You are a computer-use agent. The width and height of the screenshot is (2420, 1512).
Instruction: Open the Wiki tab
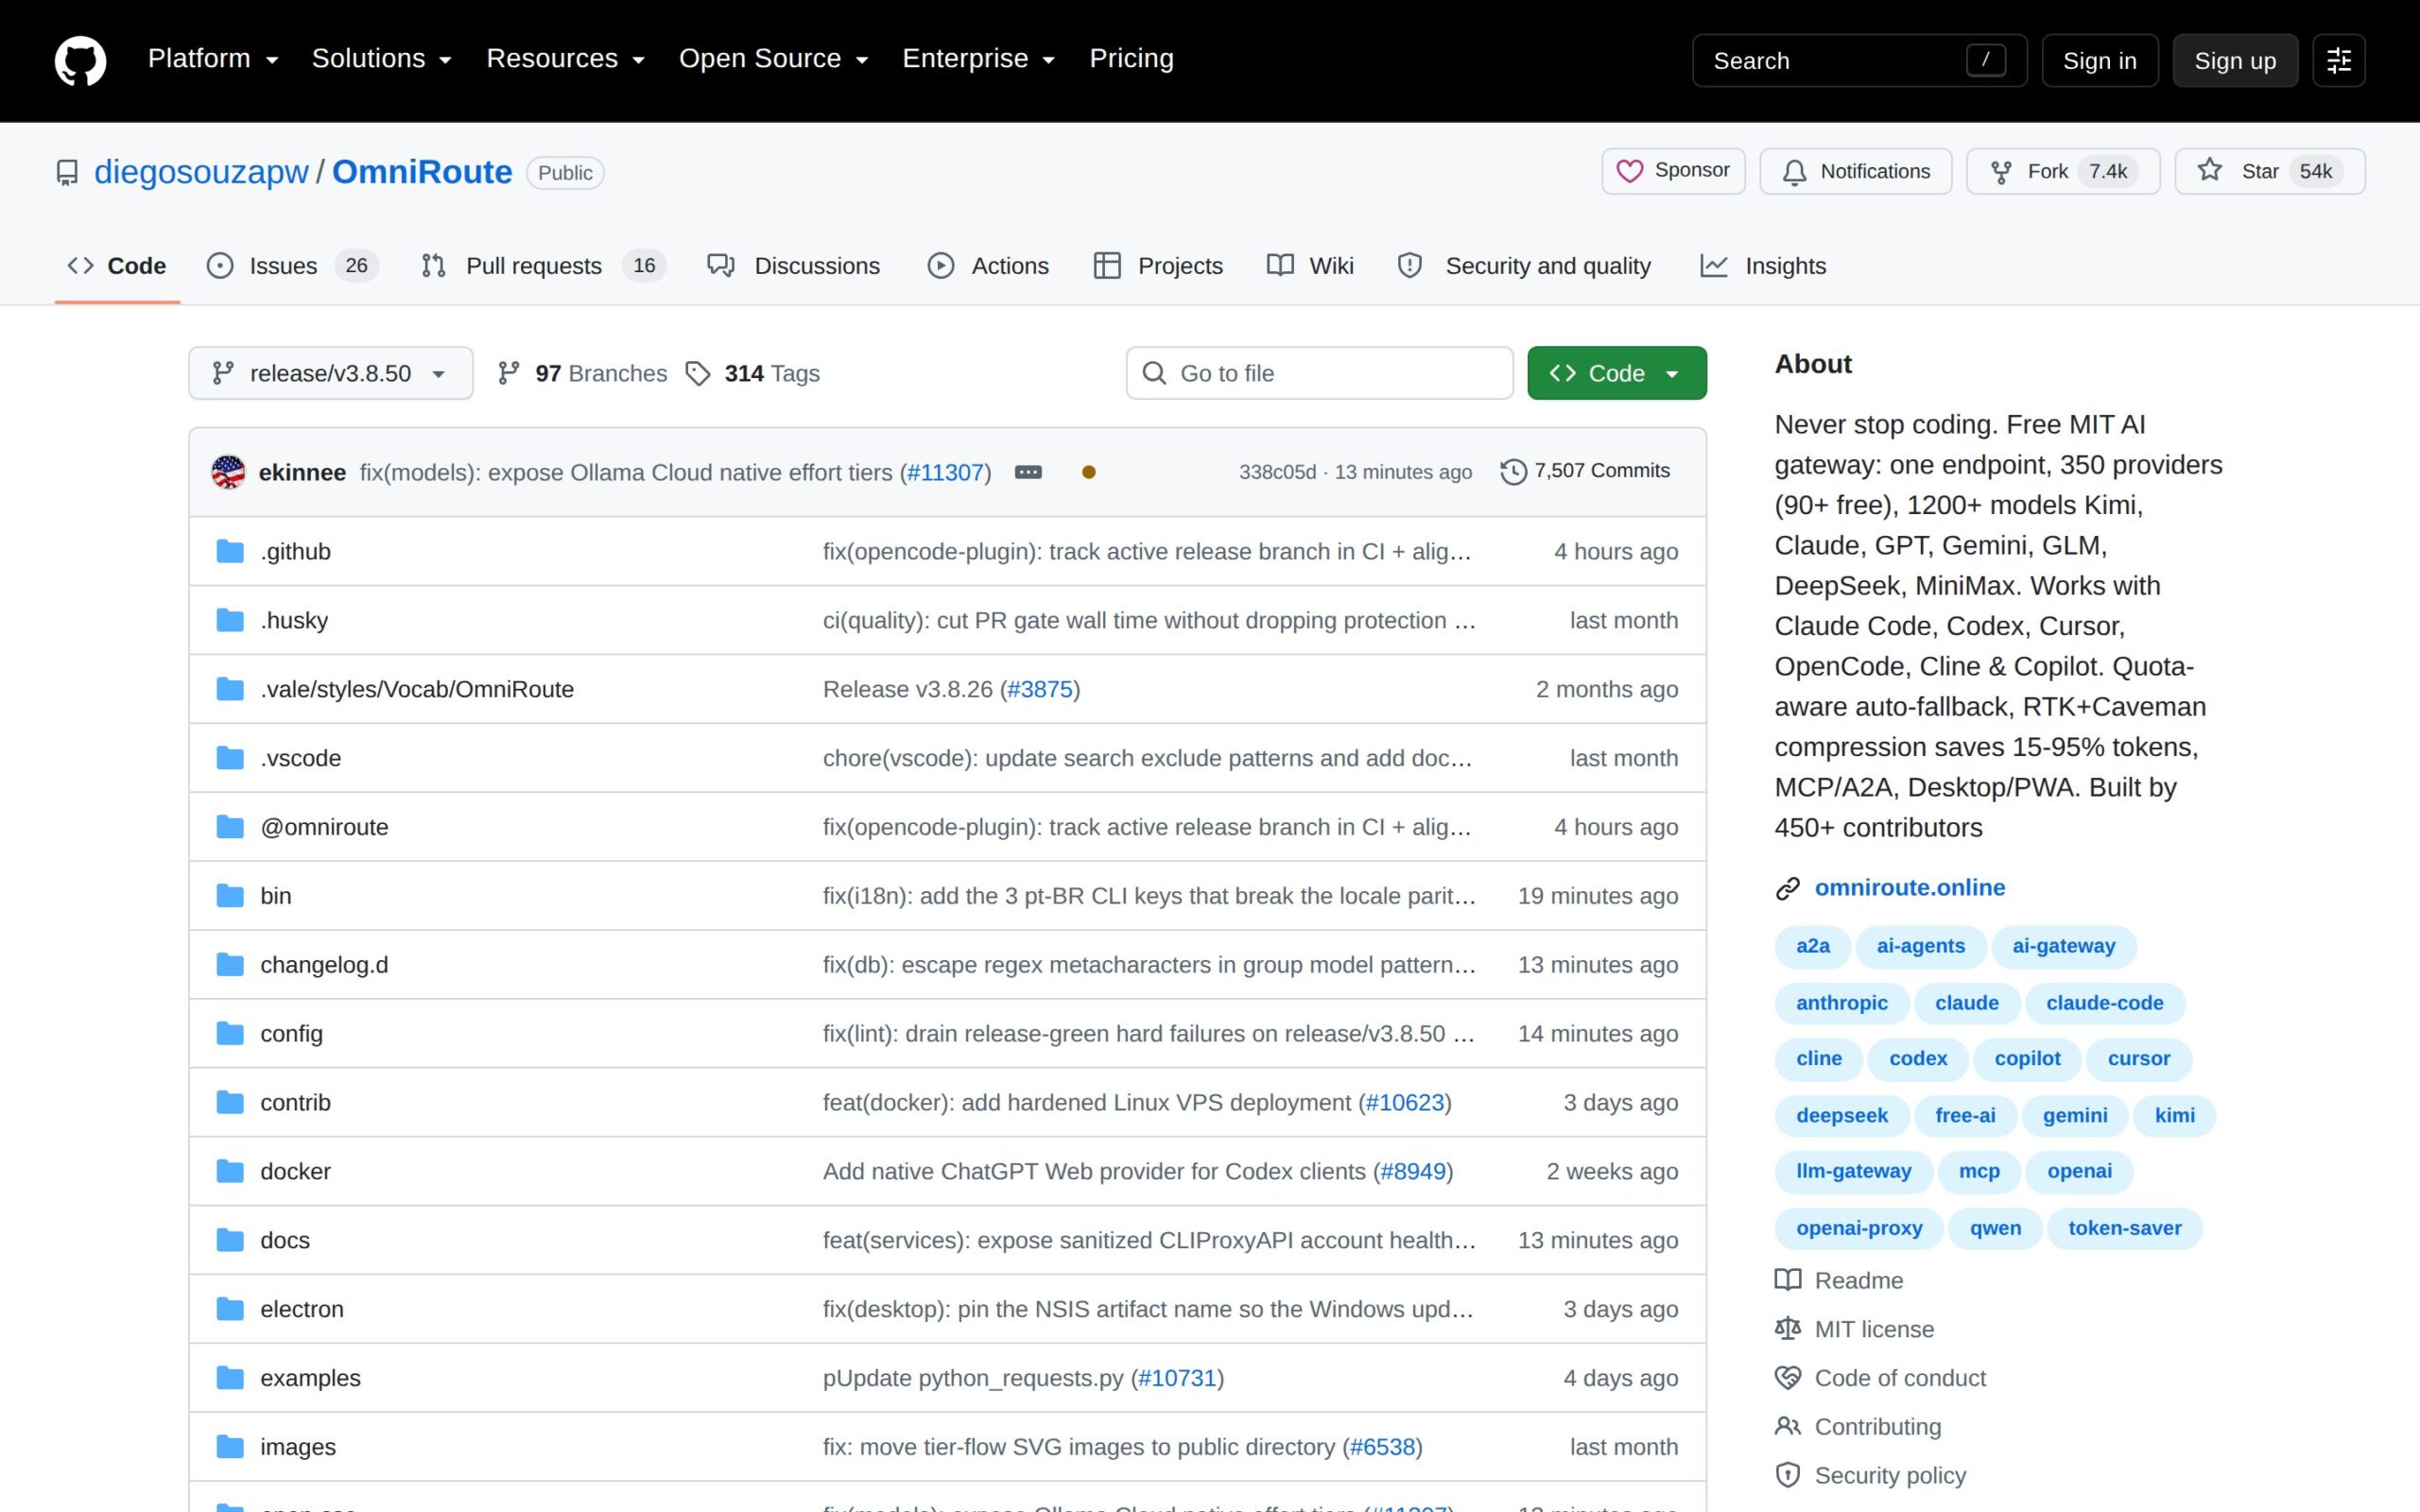[x=1310, y=266]
